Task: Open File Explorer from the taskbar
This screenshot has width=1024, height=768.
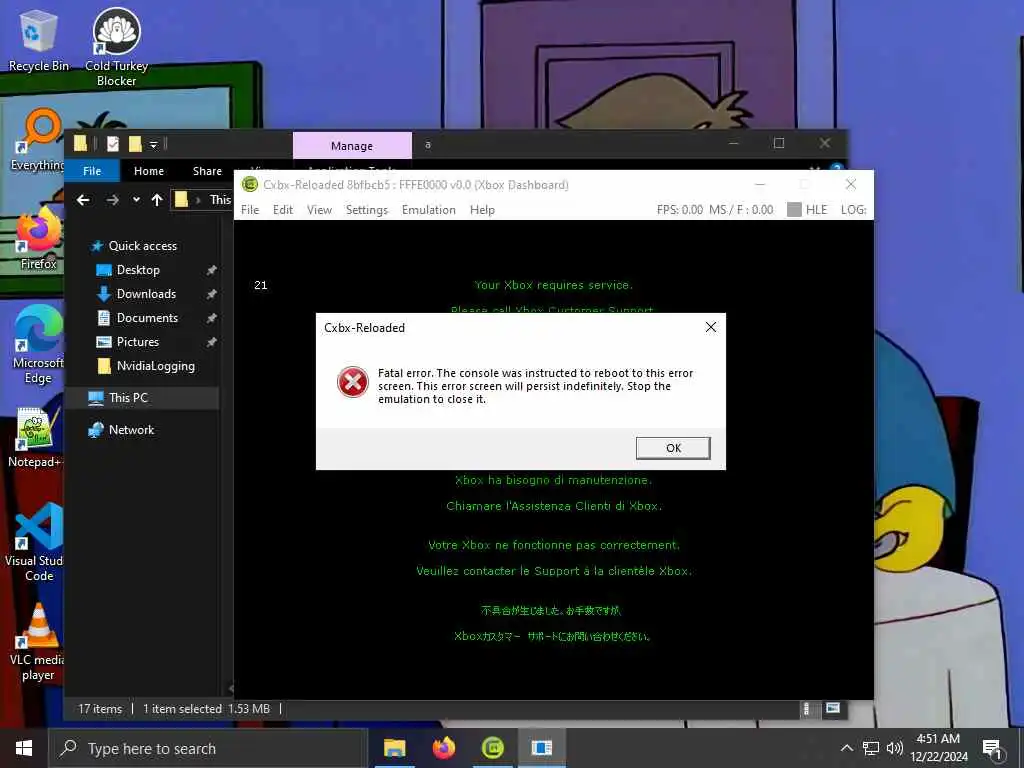Action: (x=394, y=748)
